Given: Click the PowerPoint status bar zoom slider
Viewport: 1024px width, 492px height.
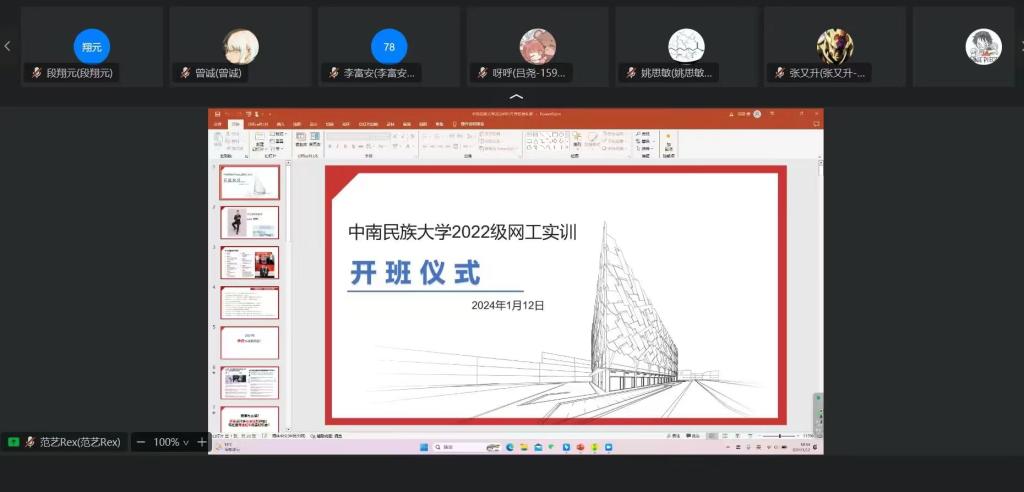Looking at the screenshot, I should (781, 436).
